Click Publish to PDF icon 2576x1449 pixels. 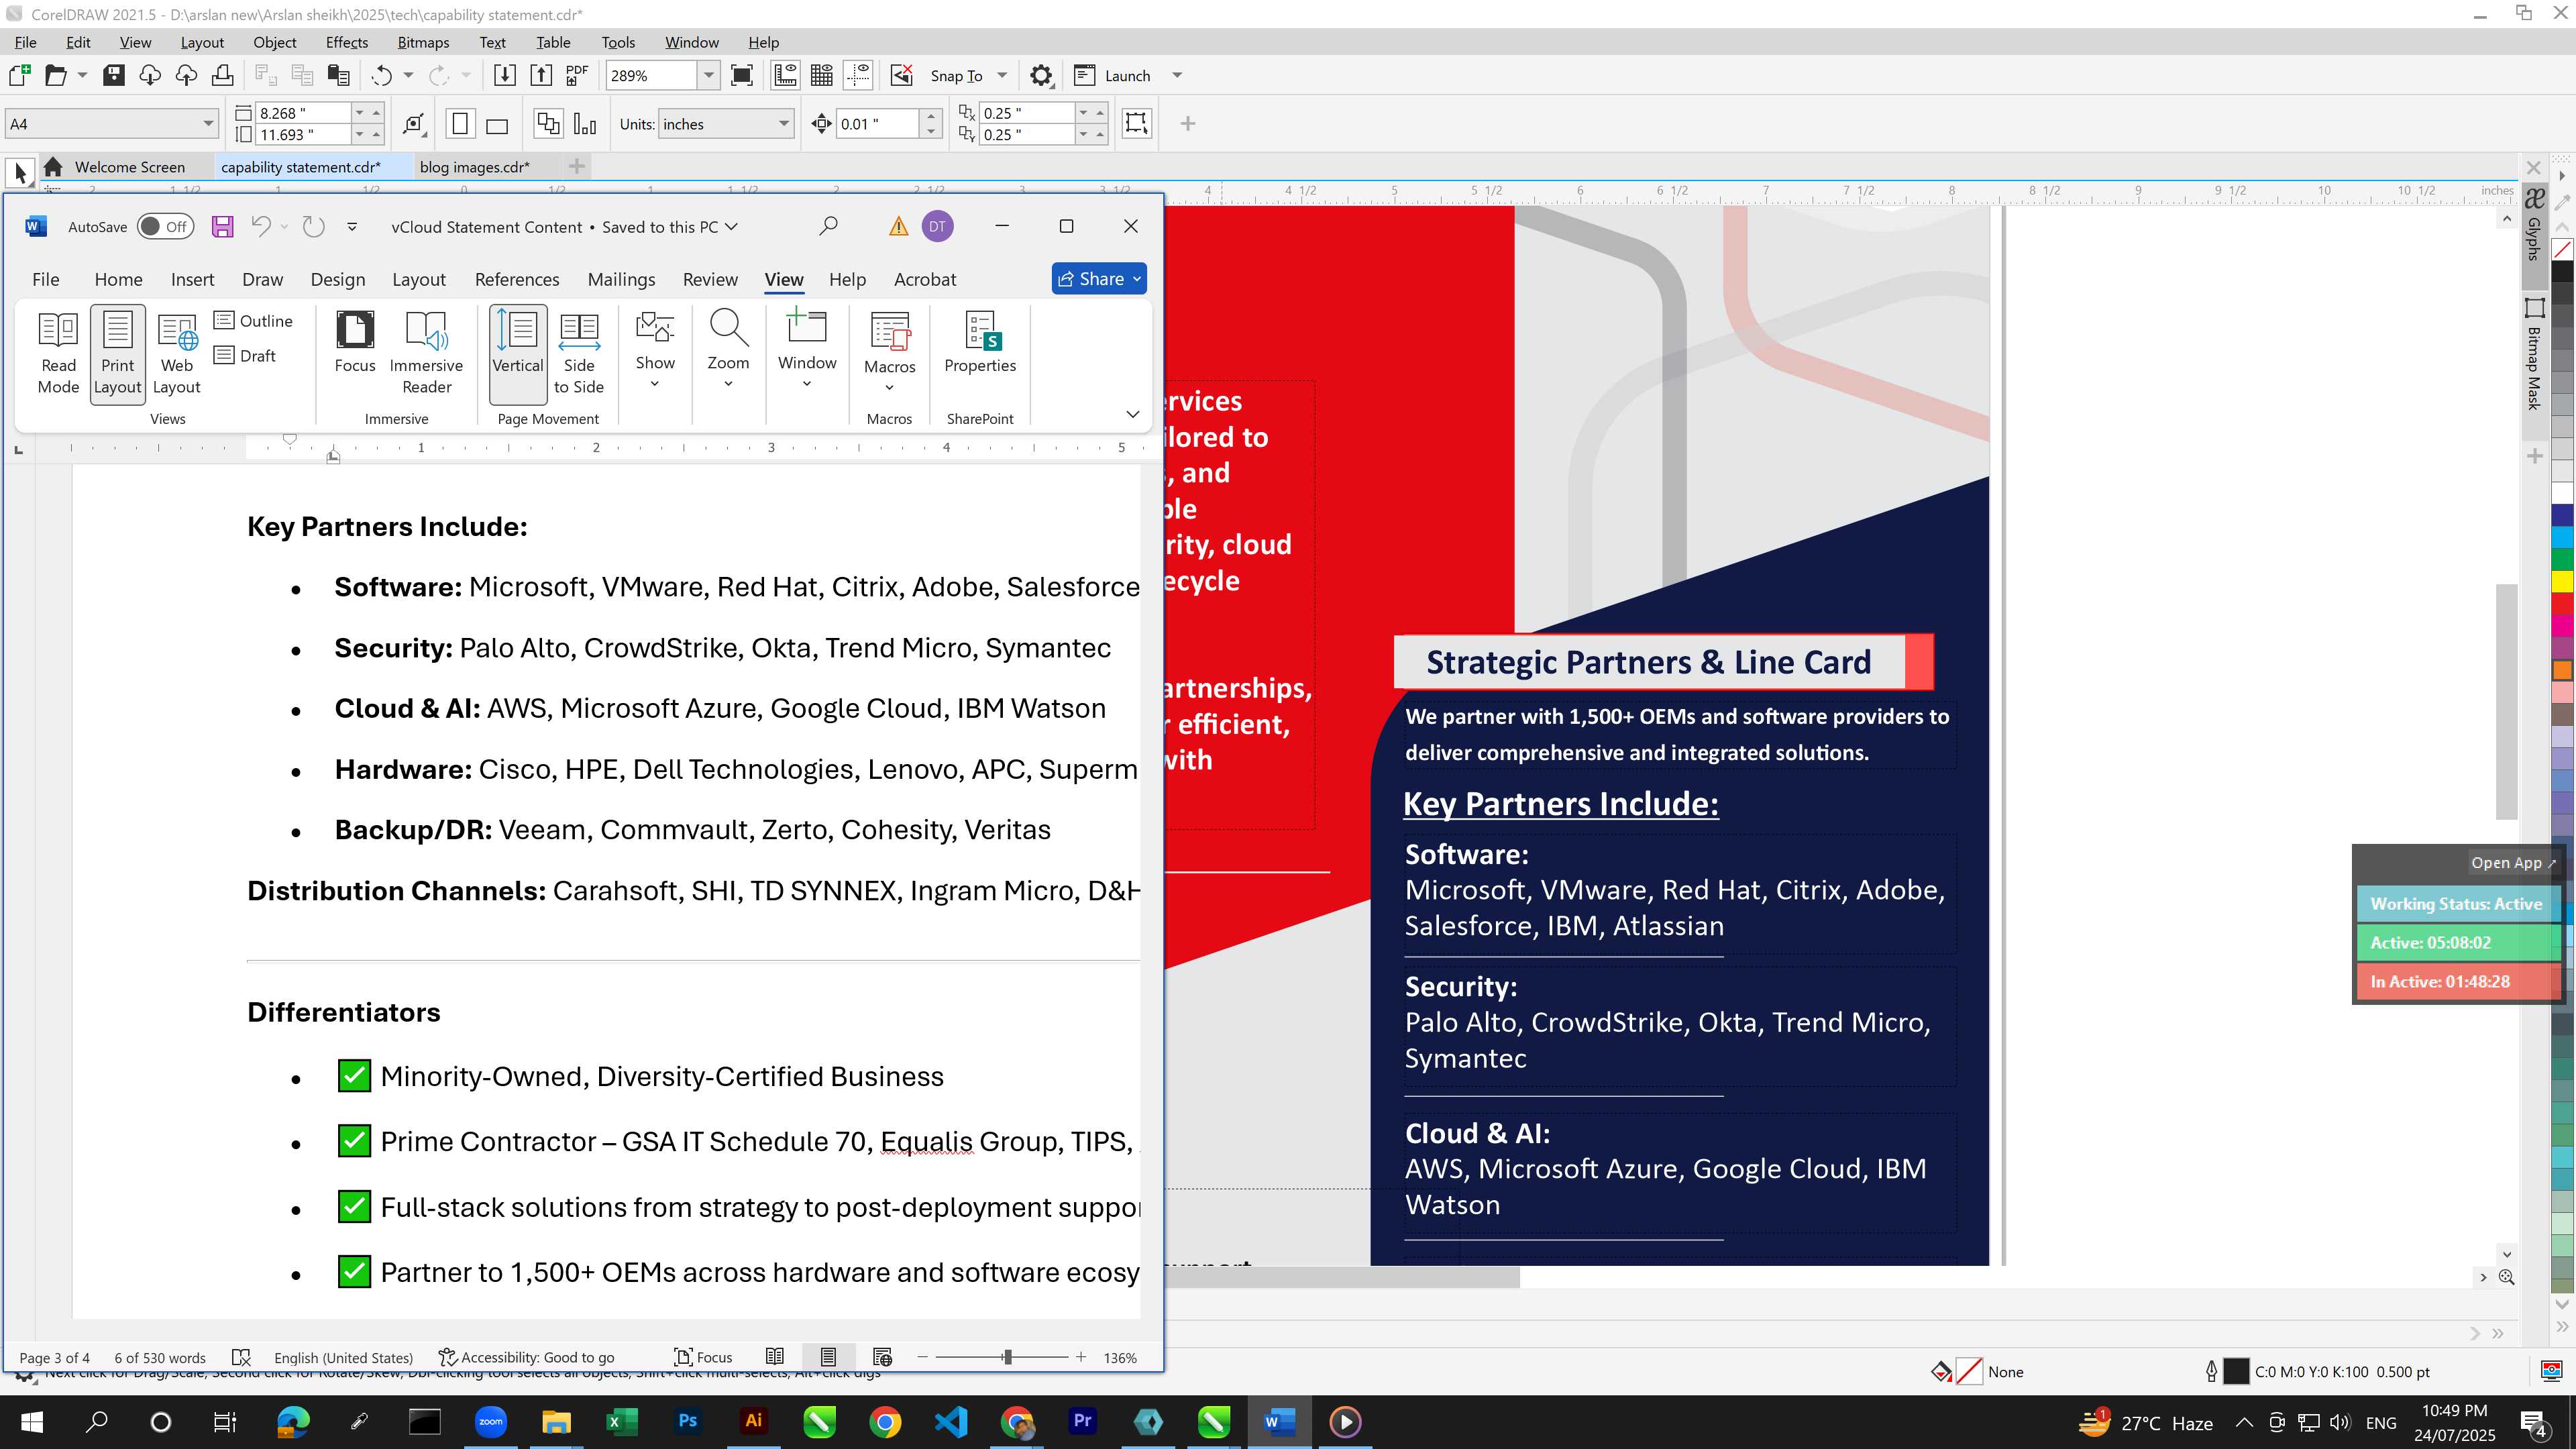(577, 75)
